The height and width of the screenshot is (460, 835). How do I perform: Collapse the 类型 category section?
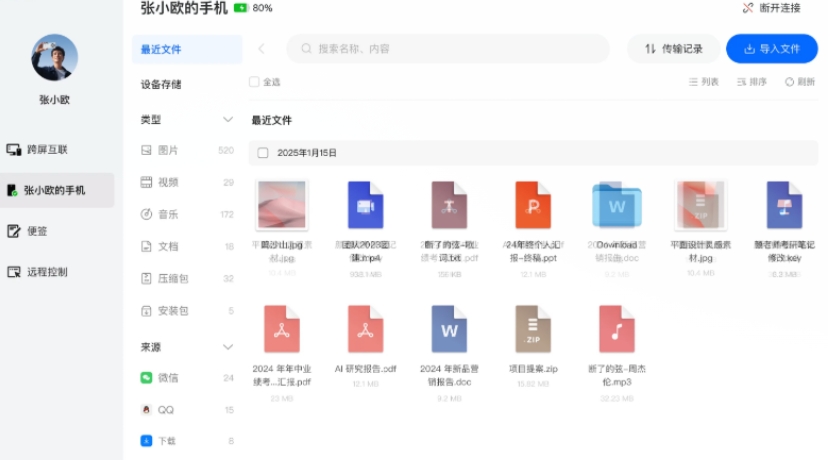click(x=227, y=119)
